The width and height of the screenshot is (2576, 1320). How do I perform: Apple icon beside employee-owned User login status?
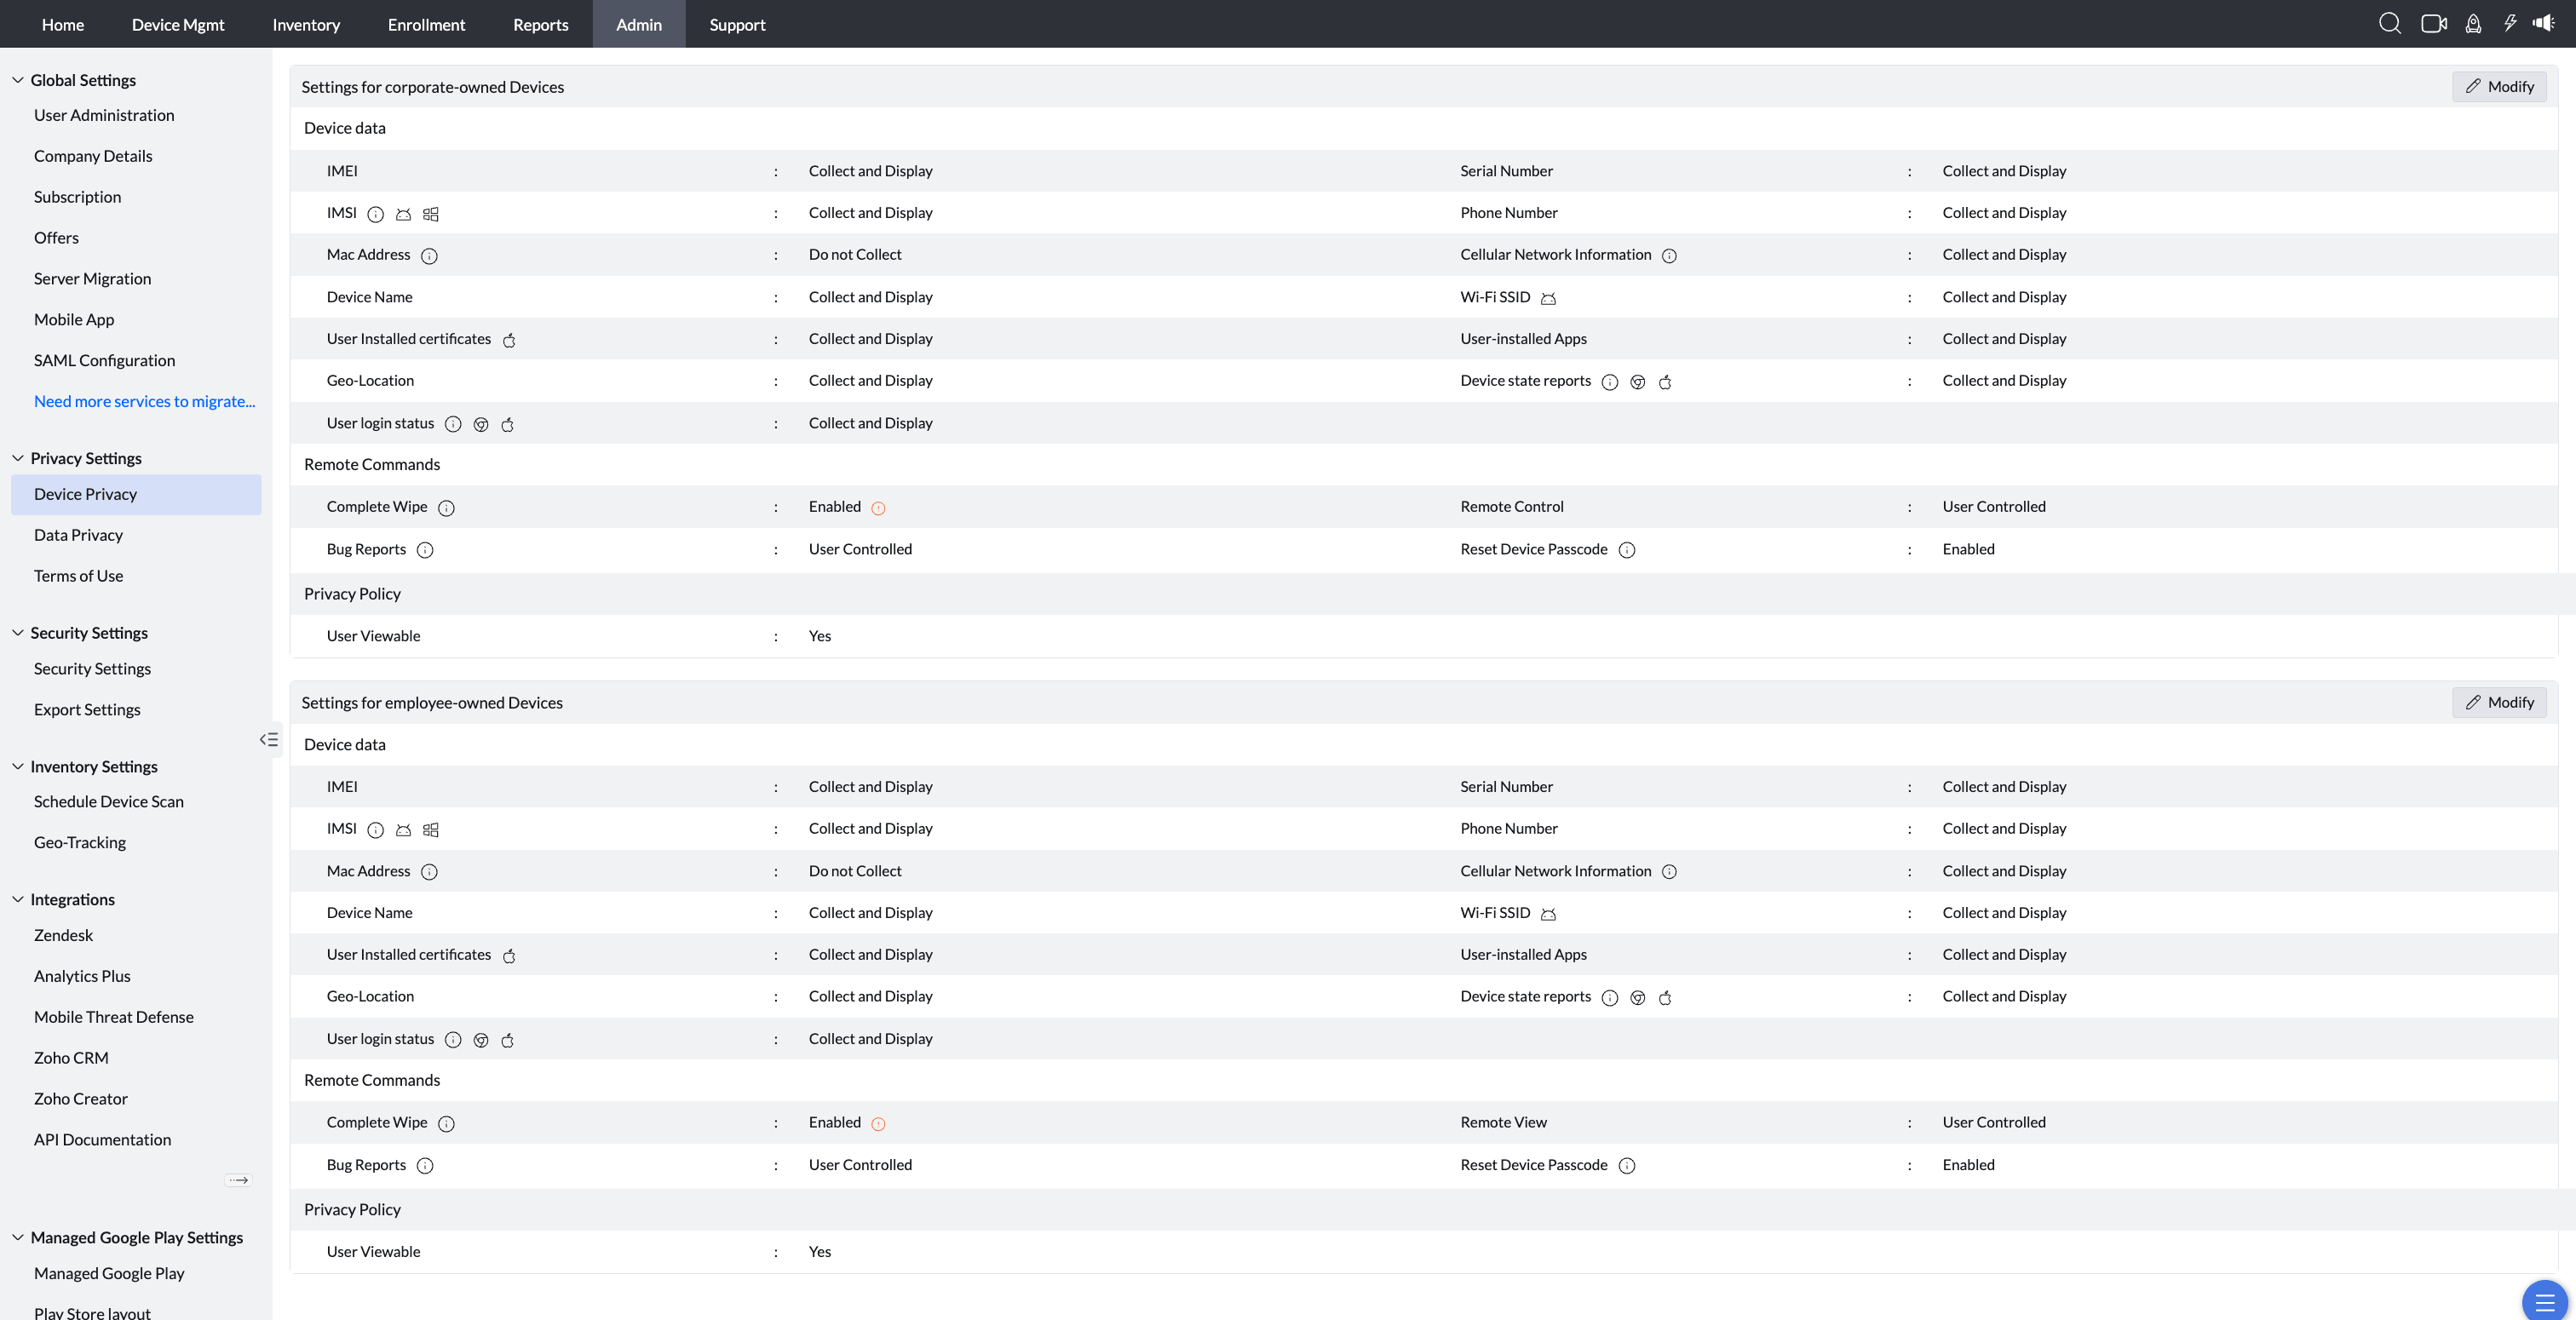pyautogui.click(x=508, y=1040)
